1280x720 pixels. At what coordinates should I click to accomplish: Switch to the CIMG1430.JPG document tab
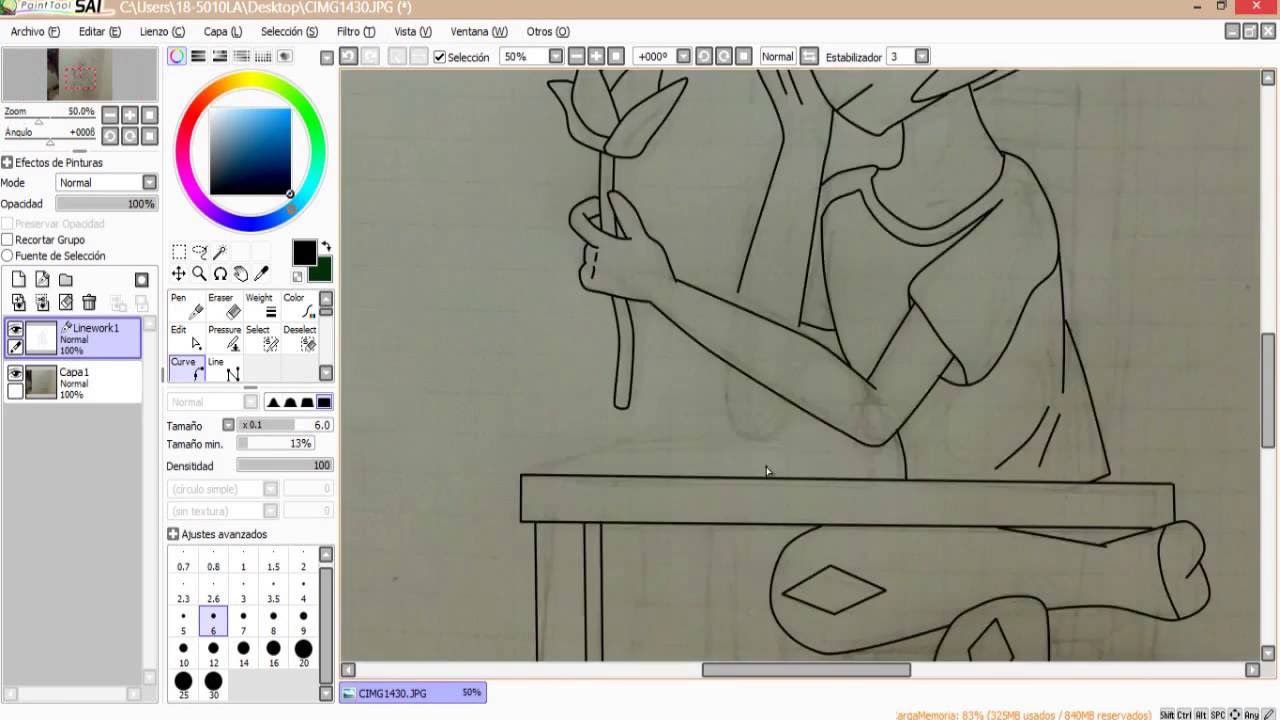click(x=412, y=692)
